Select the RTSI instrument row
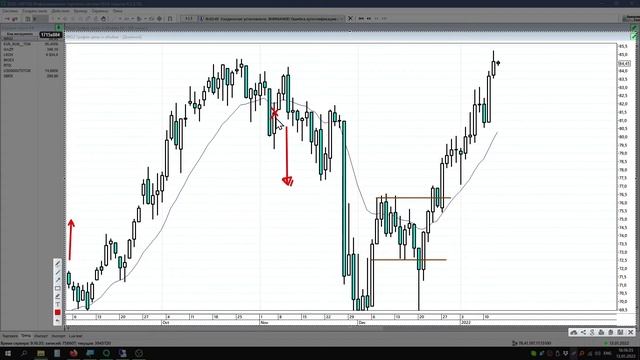640x360 pixels. (31, 65)
